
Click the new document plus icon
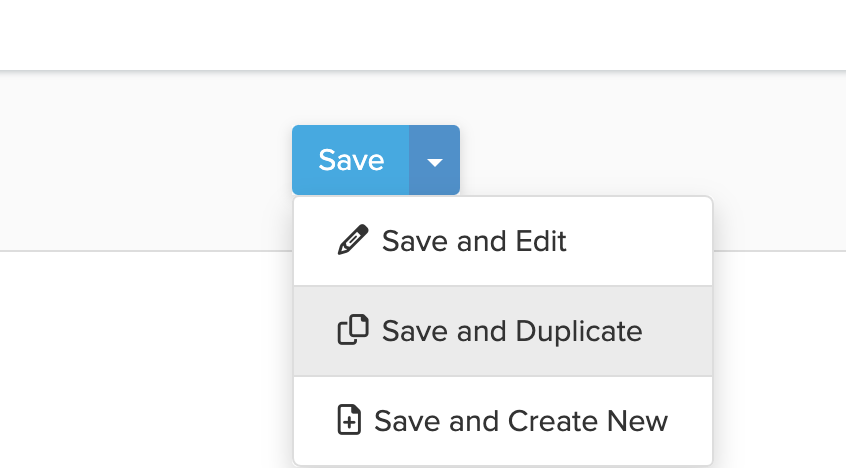point(349,421)
